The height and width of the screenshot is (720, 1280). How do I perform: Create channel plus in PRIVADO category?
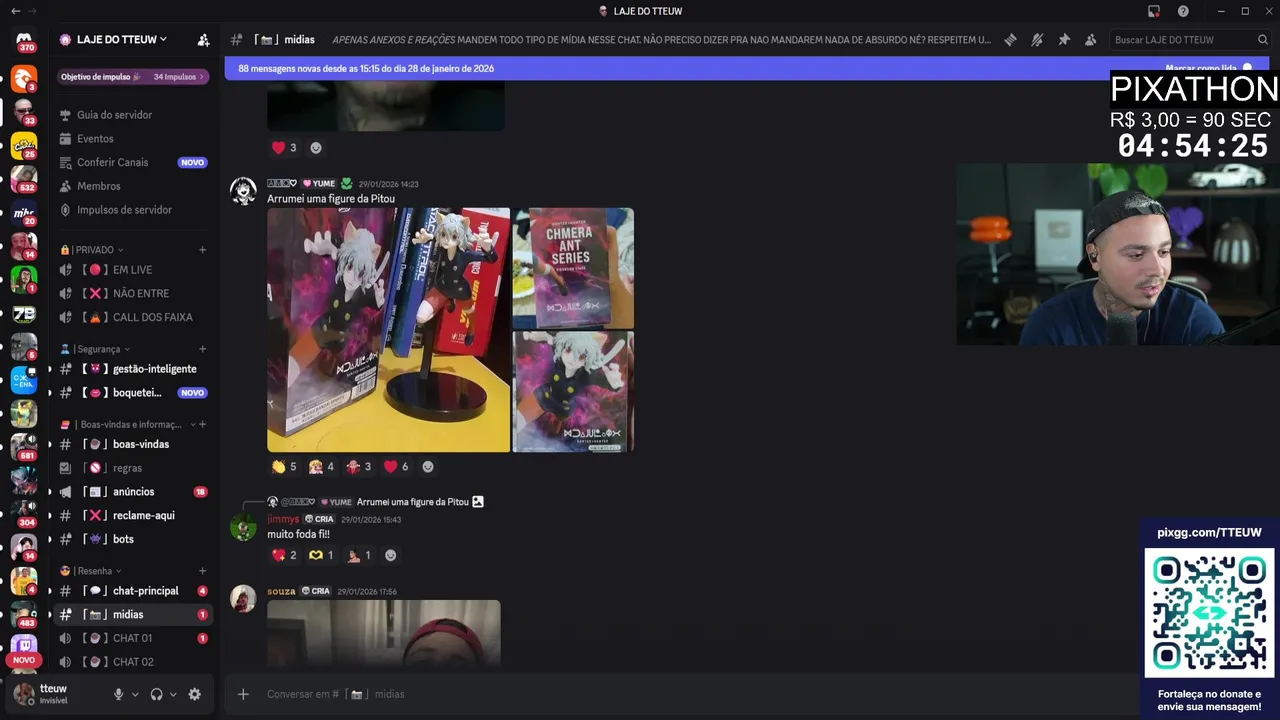pos(203,250)
